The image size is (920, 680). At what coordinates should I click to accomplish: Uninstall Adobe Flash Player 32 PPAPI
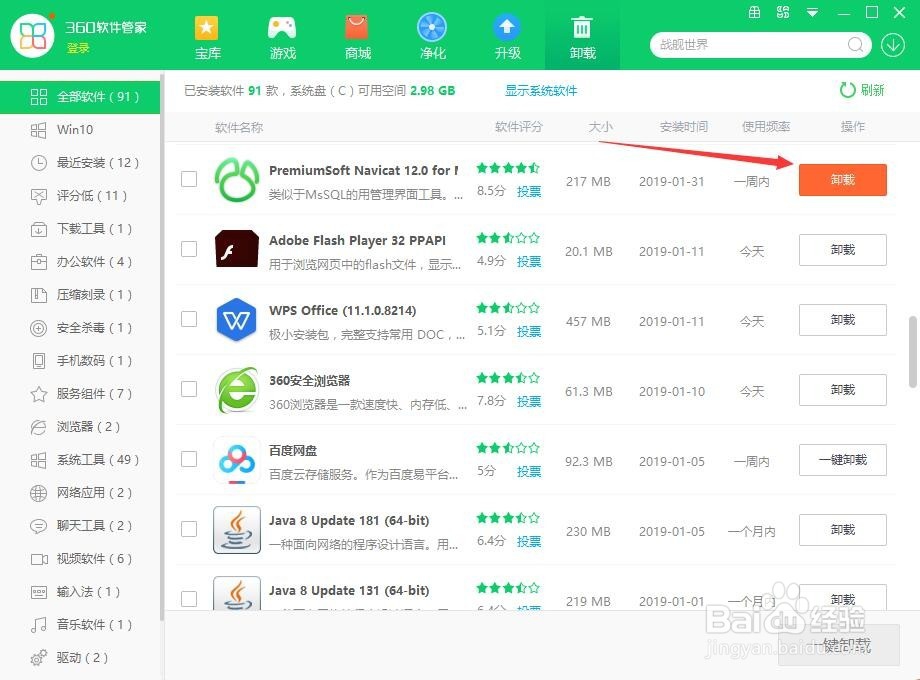click(842, 250)
